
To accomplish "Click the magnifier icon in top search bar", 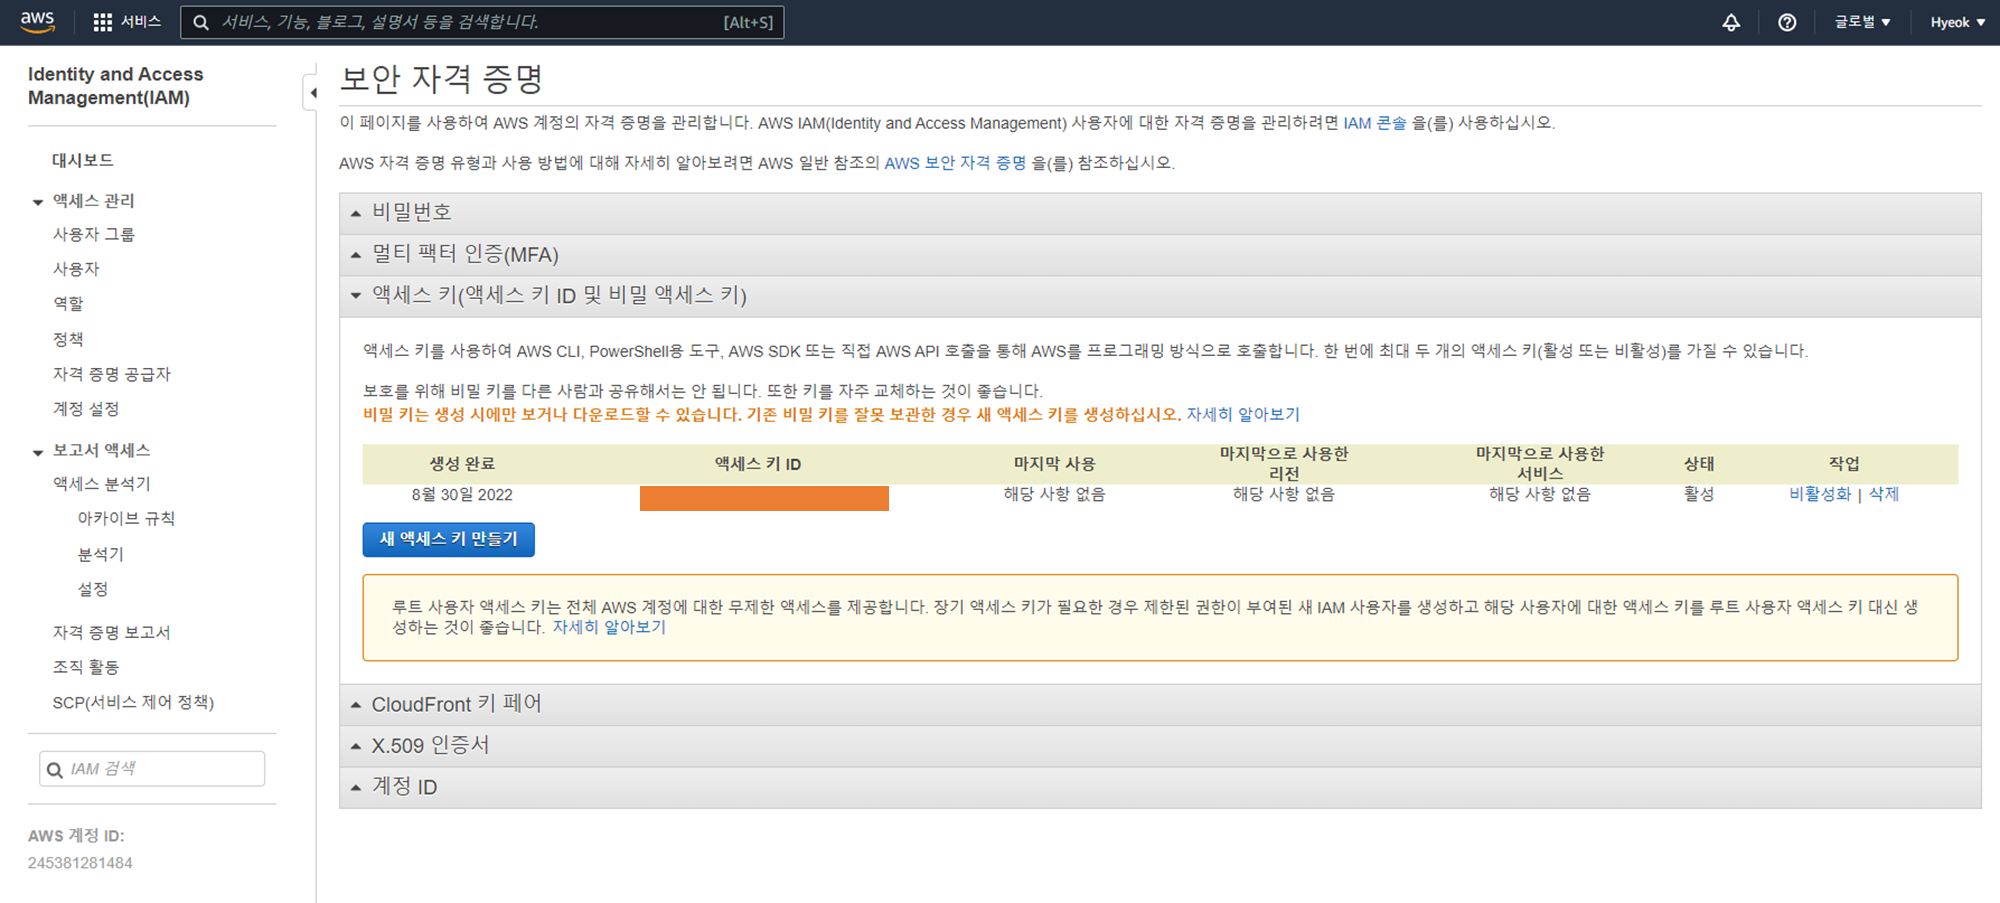I will pyautogui.click(x=201, y=22).
